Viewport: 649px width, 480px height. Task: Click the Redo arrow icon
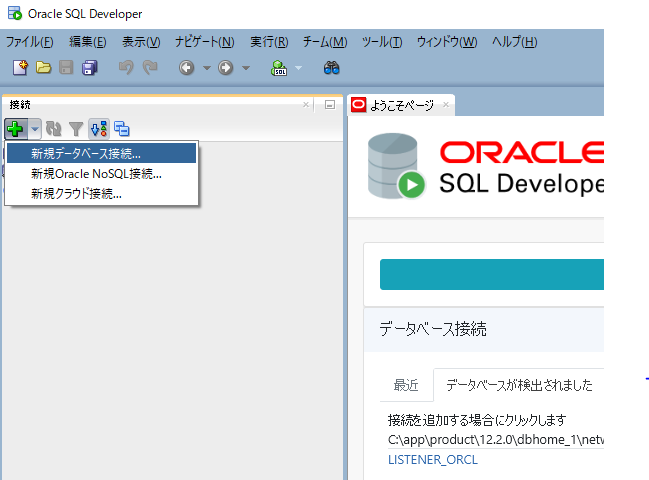point(150,67)
